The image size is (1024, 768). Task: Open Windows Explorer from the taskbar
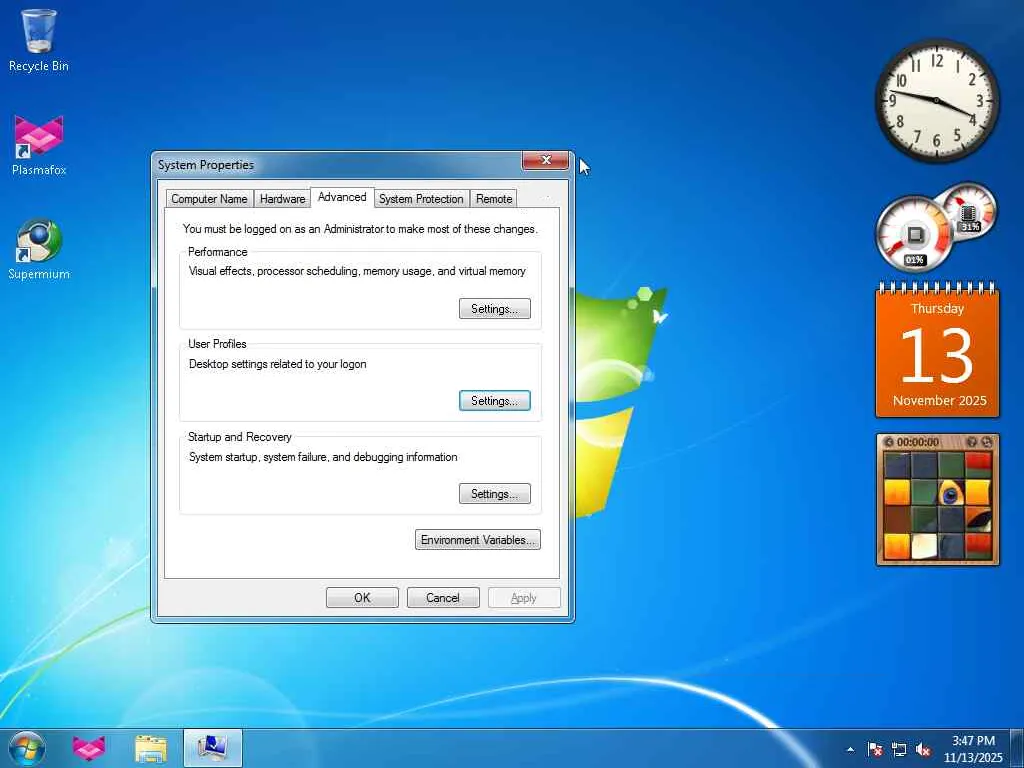click(151, 748)
